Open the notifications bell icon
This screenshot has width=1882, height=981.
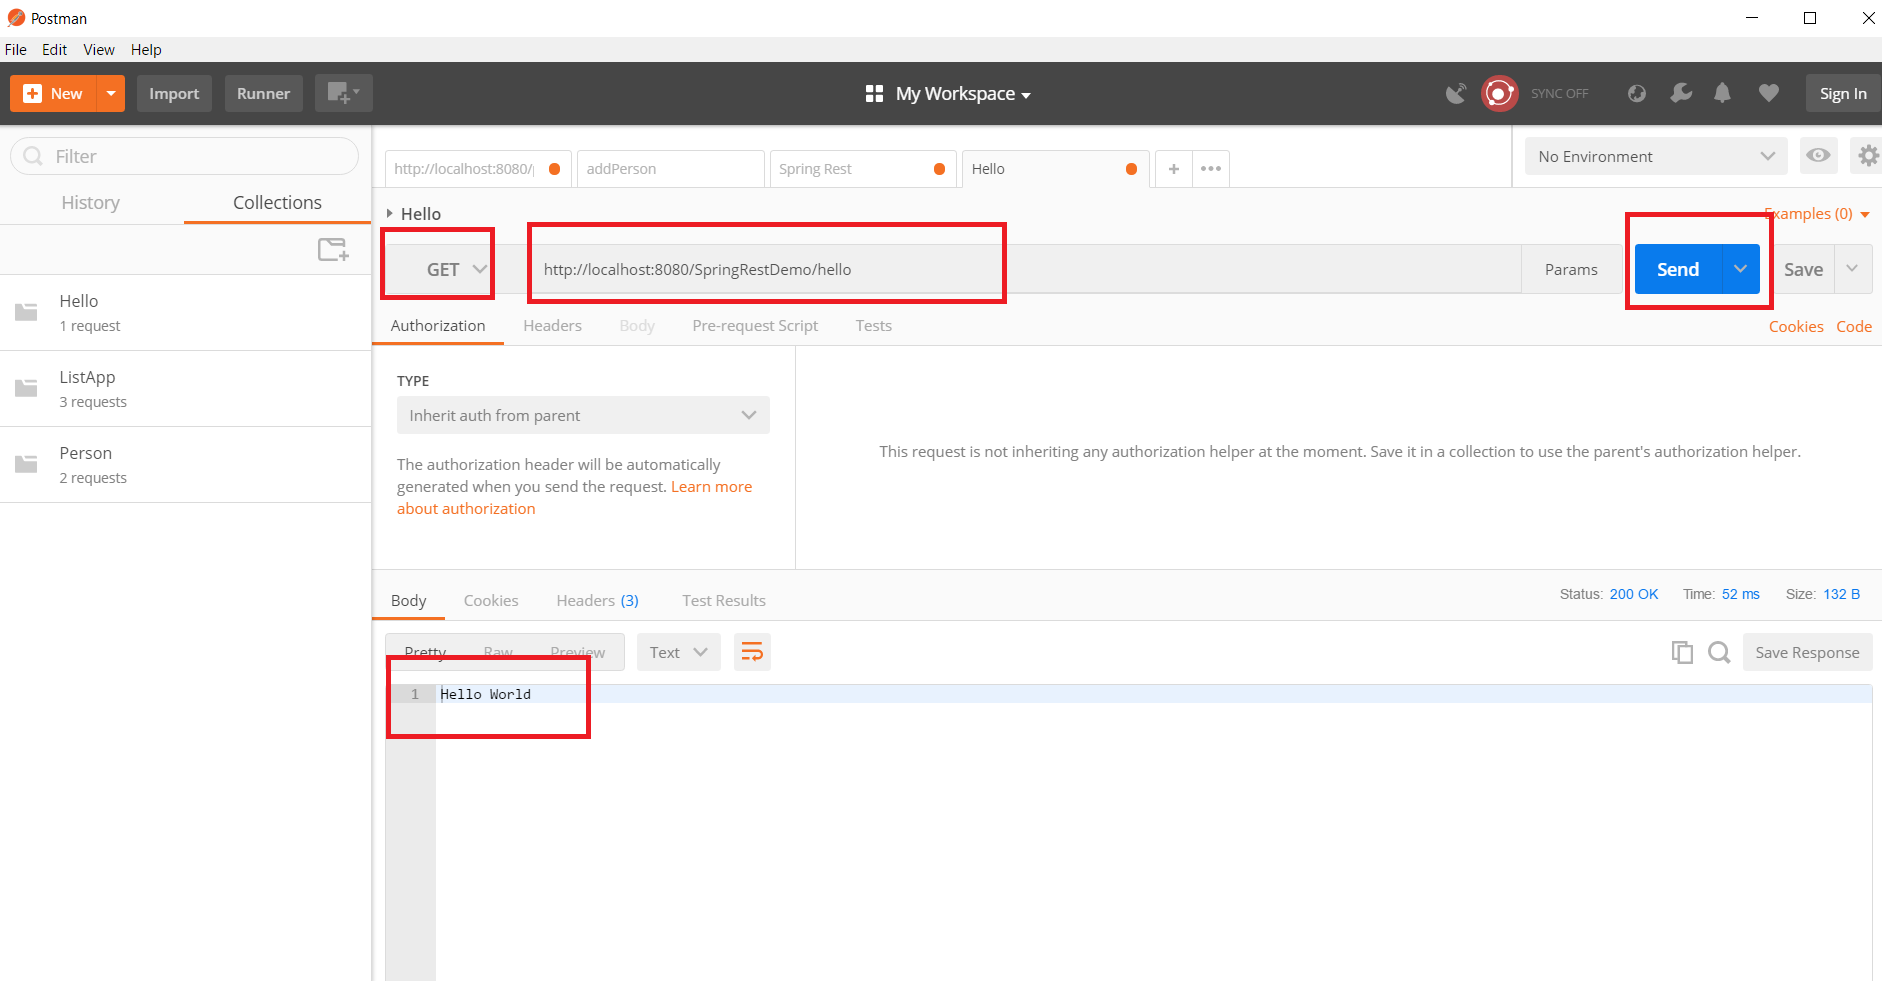(1722, 93)
